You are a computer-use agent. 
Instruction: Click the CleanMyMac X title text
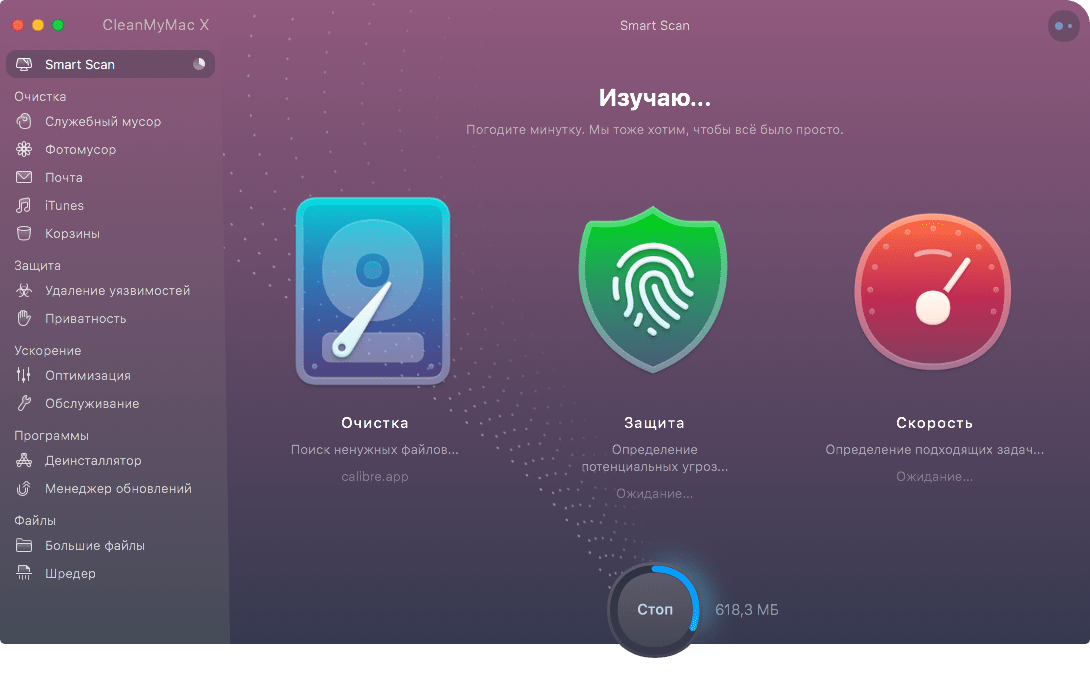156,25
